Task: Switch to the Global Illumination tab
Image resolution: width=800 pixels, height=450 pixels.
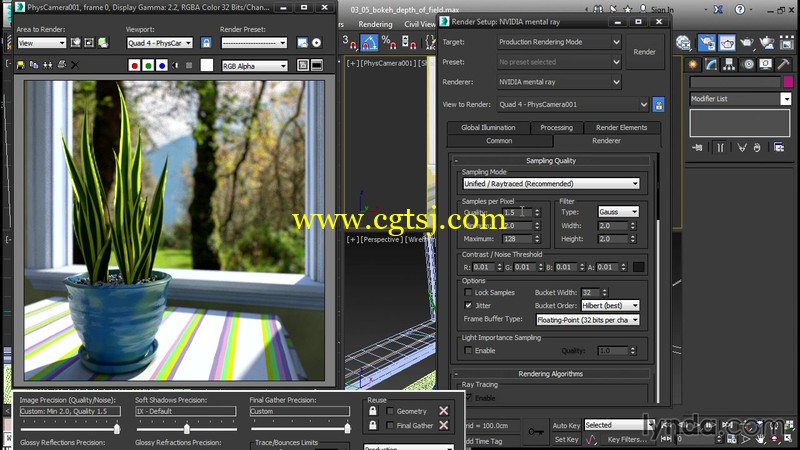Action: pyautogui.click(x=488, y=128)
